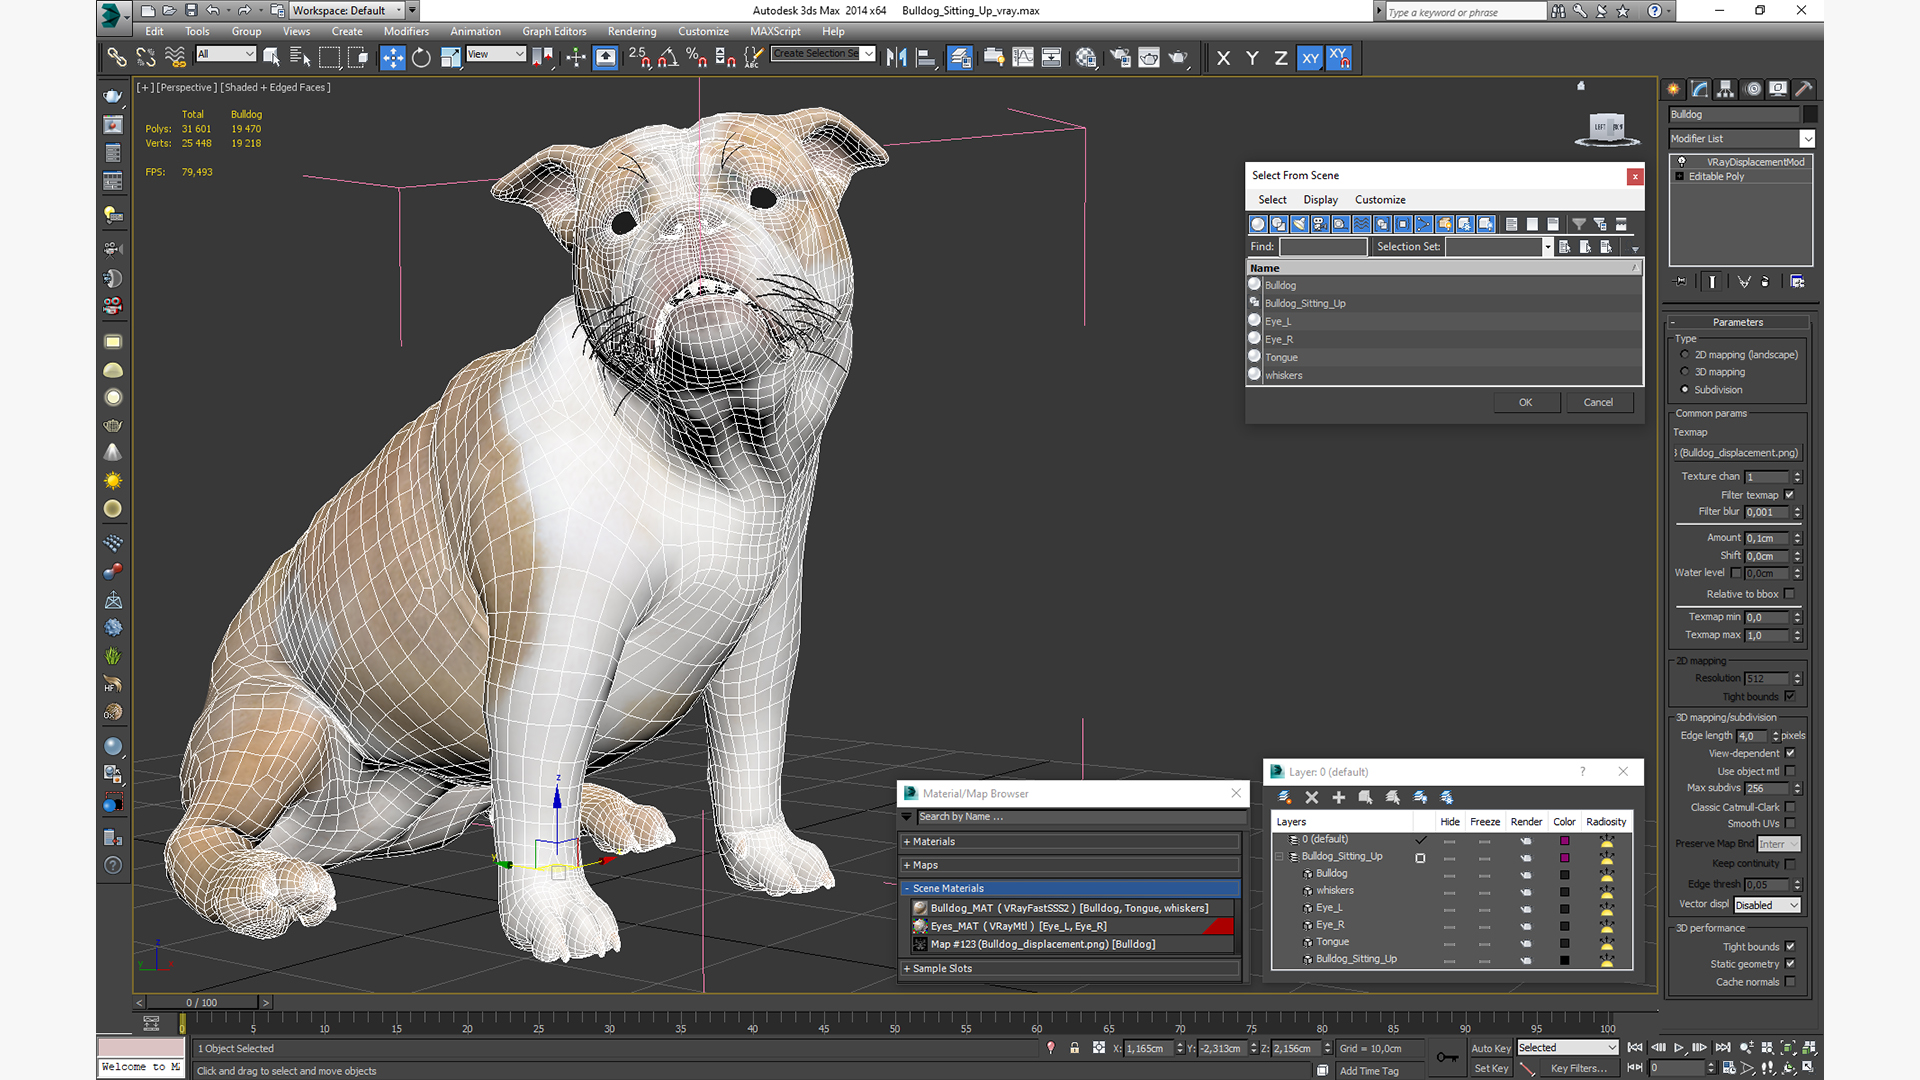Open the Utilities command panel tab
Viewport: 1920px width, 1080px height.
pos(1804,89)
